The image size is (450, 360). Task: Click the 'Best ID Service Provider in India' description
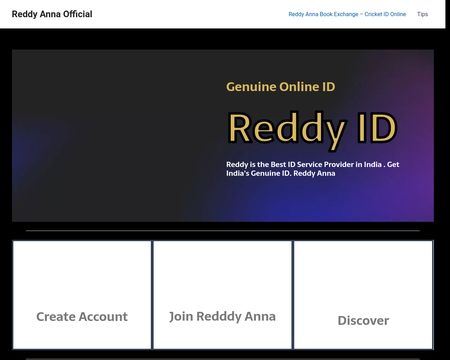(312, 169)
